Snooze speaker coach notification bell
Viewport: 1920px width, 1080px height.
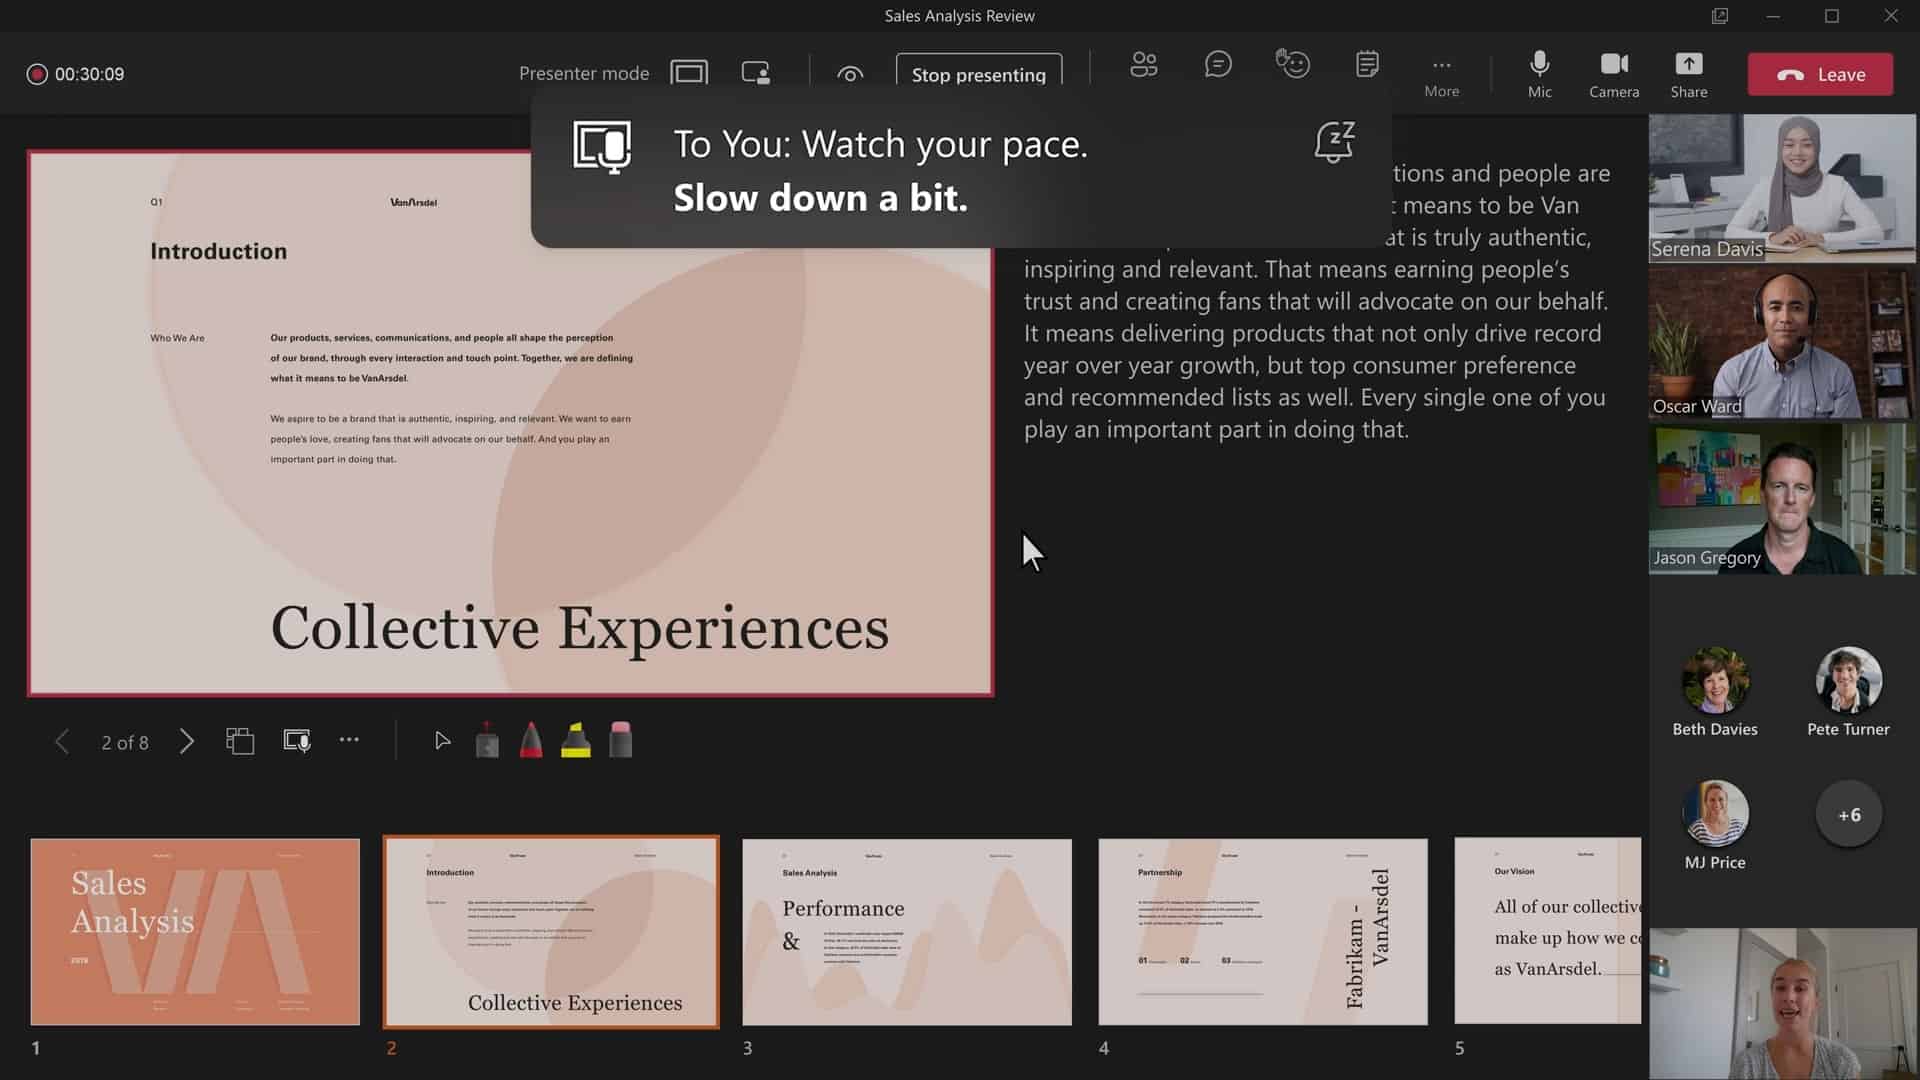pyautogui.click(x=1334, y=142)
